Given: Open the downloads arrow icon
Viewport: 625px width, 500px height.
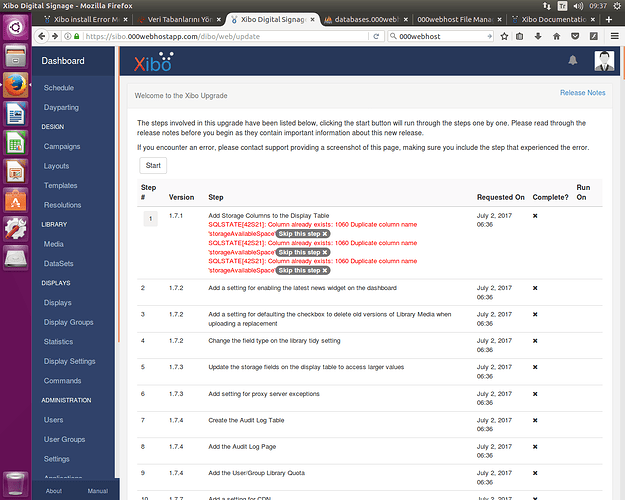Looking at the screenshot, I should [x=538, y=36].
